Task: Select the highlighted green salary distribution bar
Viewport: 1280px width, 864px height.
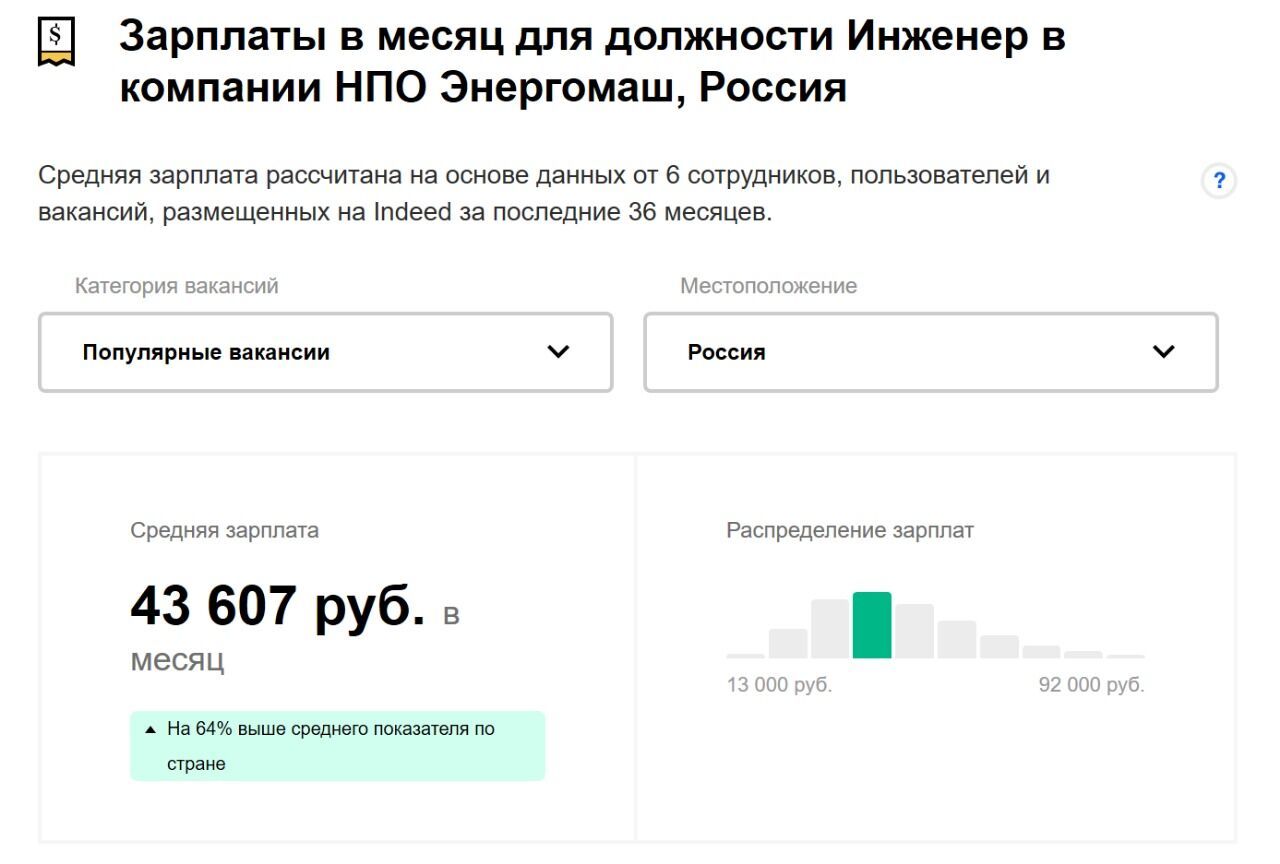Action: 872,625
